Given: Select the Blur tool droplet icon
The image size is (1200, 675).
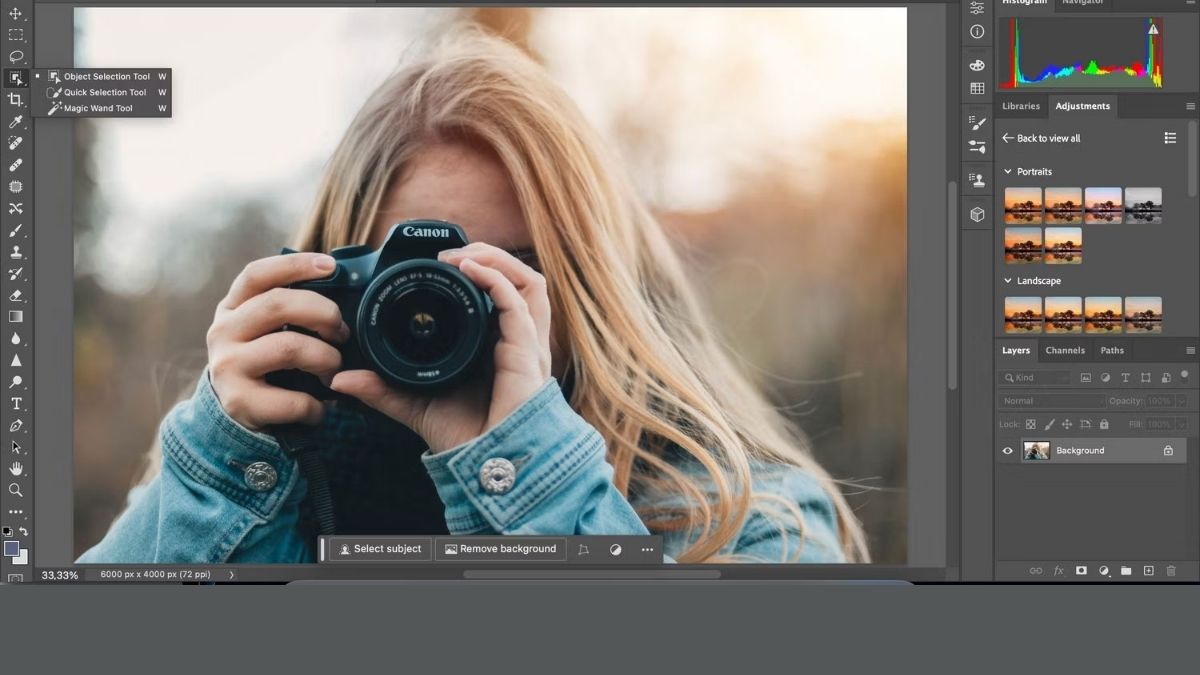Looking at the screenshot, I should pos(15,338).
